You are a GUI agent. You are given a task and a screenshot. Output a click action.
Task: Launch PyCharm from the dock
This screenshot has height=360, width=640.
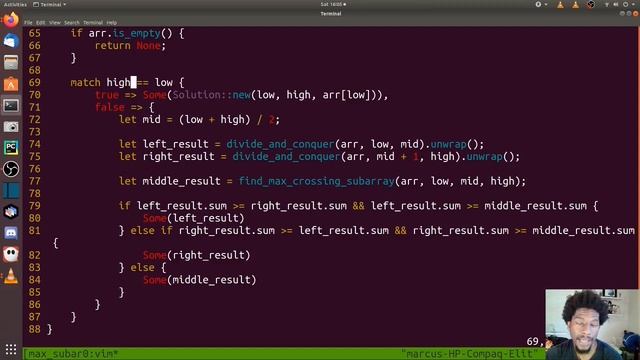click(x=11, y=148)
